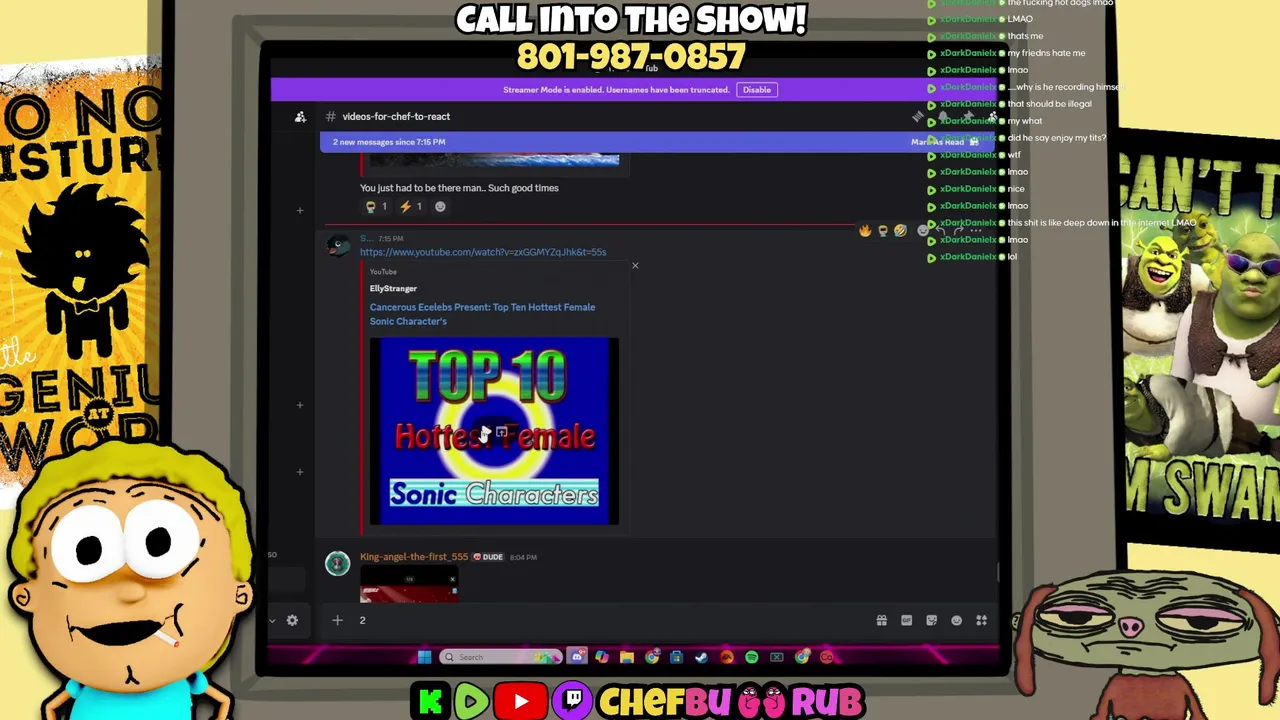Open Discord from the taskbar
The image size is (1280, 720).
(x=577, y=657)
